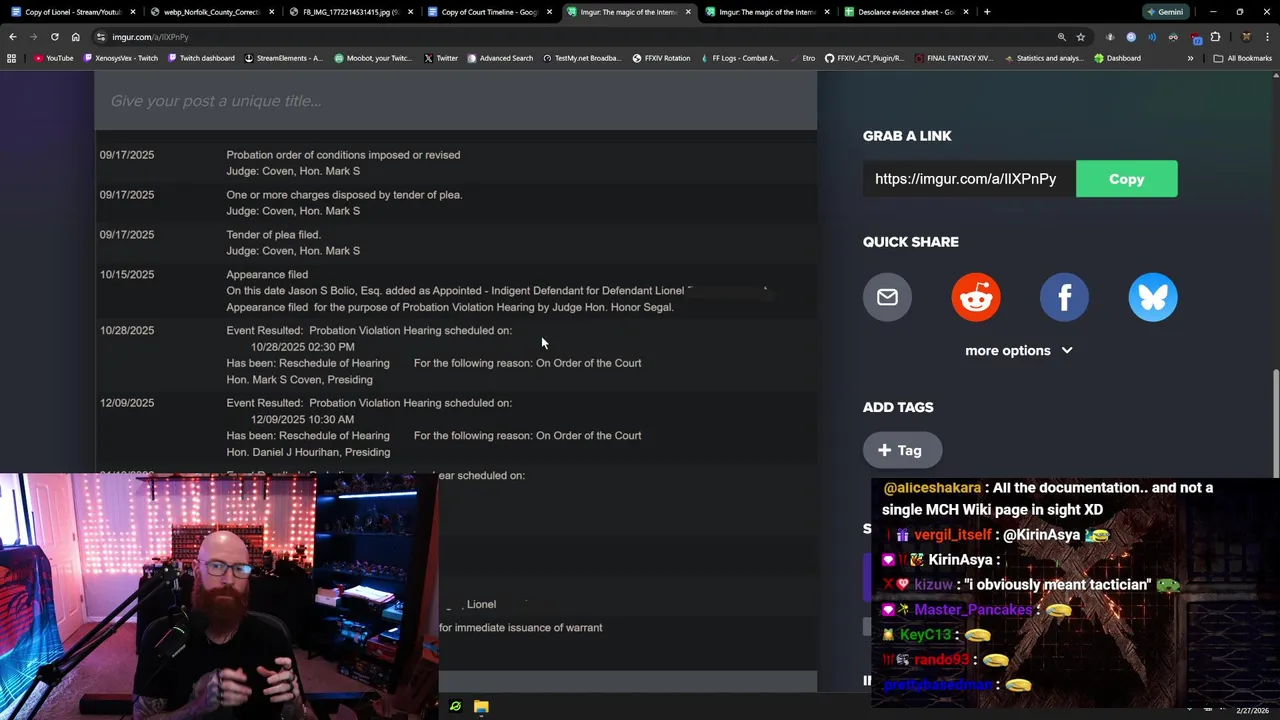Click the extension icon with 17 badge
Viewport: 1280px width, 720px height.
click(1195, 38)
